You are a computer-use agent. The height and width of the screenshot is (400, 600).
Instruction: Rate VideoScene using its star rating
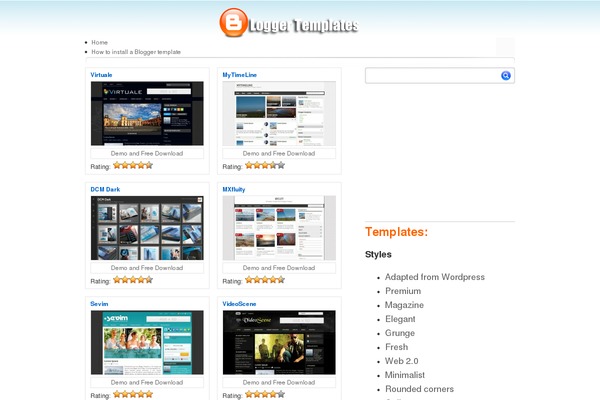(x=265, y=394)
